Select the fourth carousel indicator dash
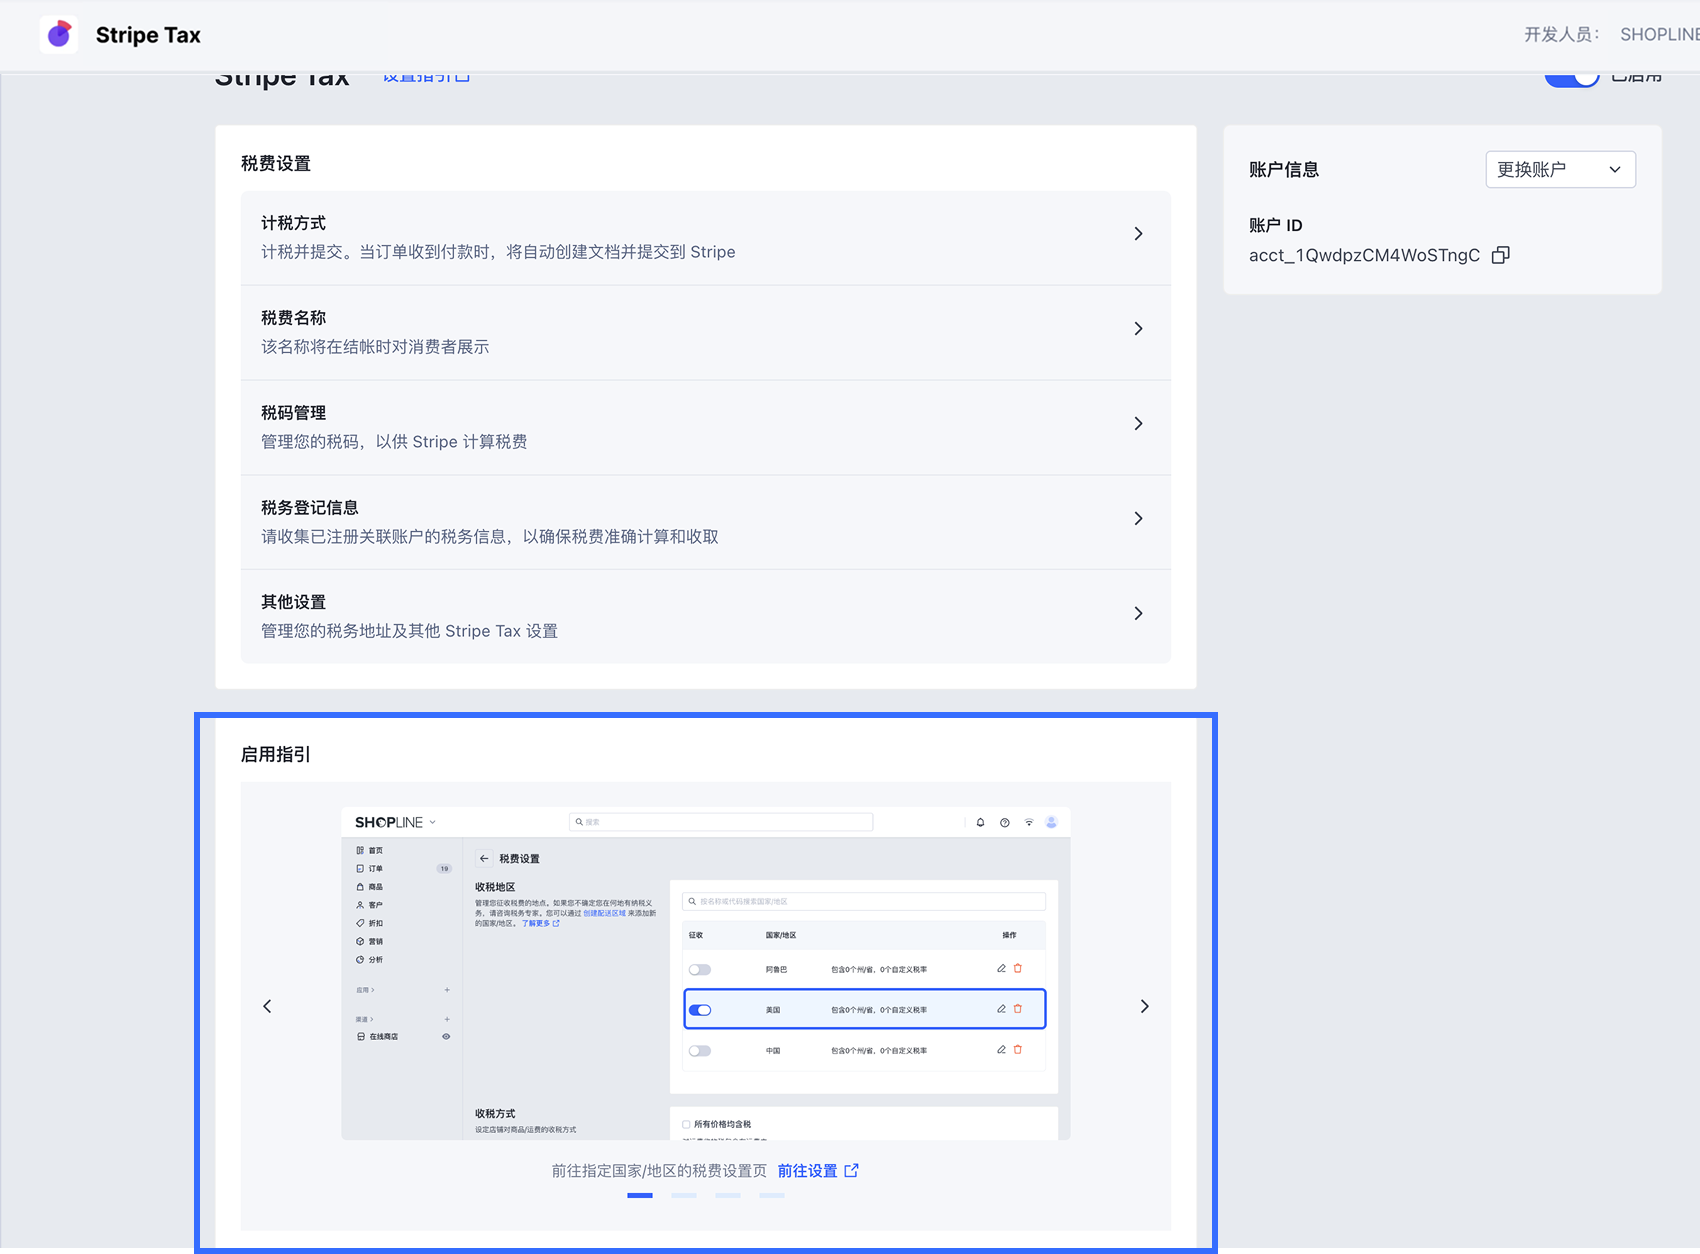Image resolution: width=1700 pixels, height=1254 pixels. (772, 1195)
